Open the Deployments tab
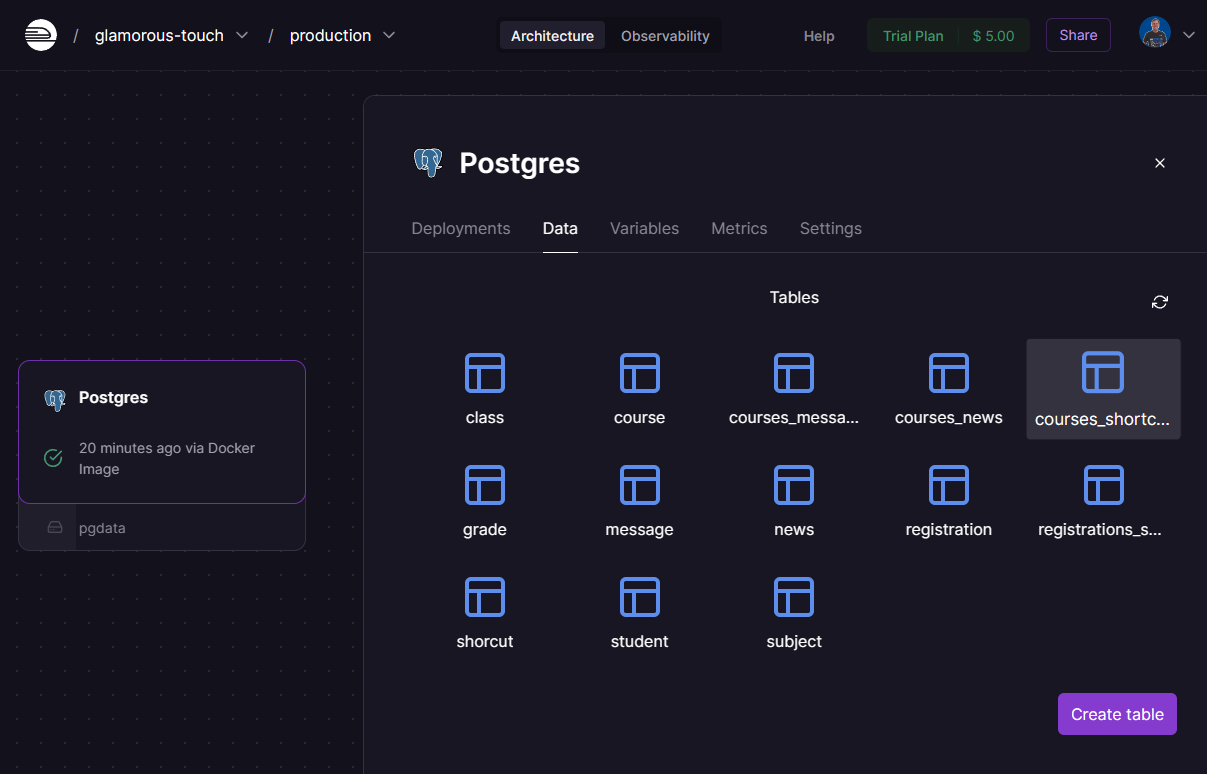 pos(461,228)
